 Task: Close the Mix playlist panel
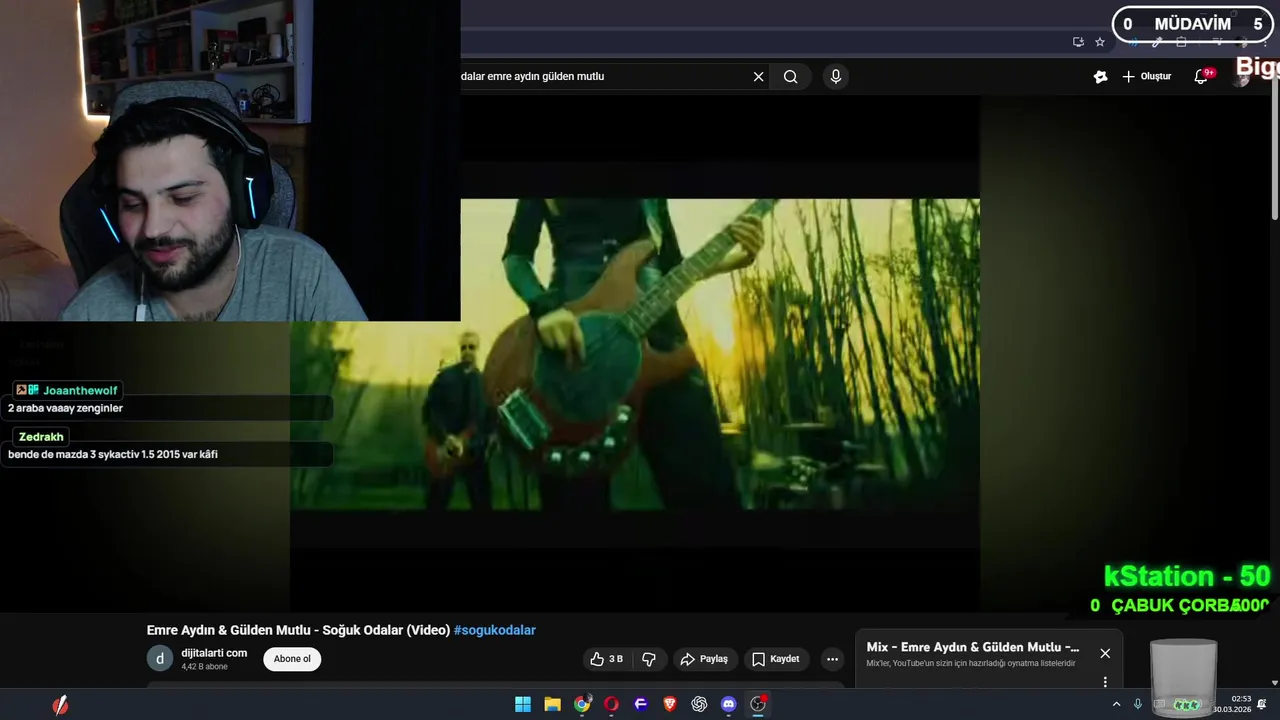tap(1105, 653)
